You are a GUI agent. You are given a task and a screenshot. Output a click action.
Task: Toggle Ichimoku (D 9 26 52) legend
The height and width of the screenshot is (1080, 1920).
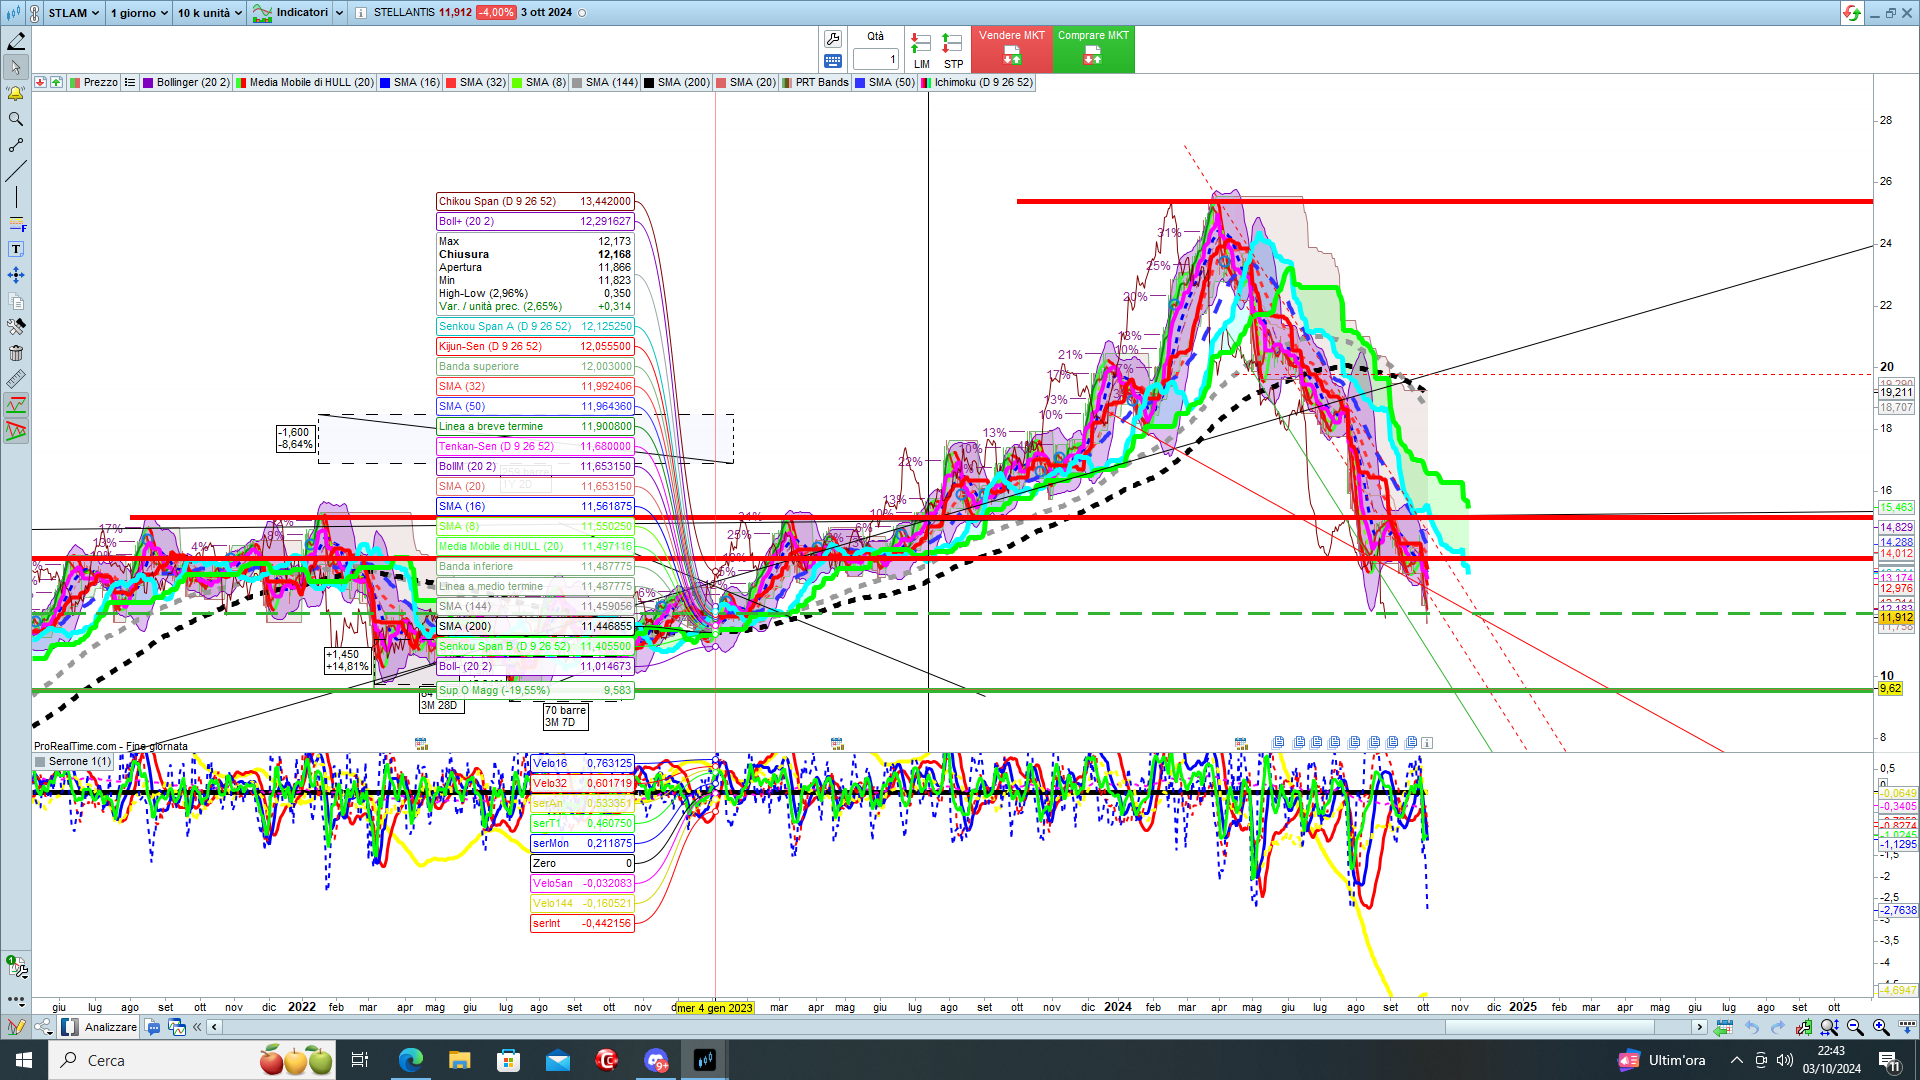(x=977, y=83)
